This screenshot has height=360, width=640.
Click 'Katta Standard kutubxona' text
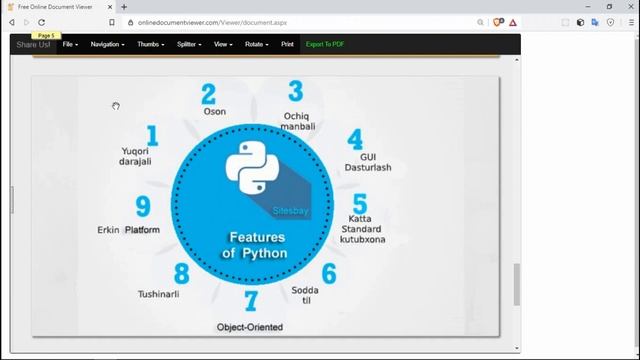362,229
